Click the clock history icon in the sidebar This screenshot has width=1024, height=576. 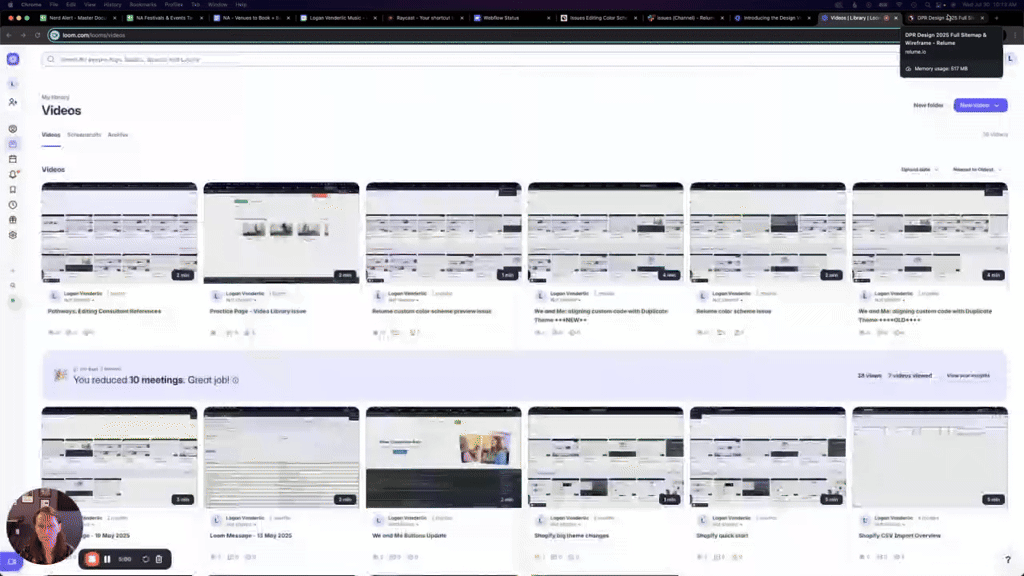(x=13, y=204)
